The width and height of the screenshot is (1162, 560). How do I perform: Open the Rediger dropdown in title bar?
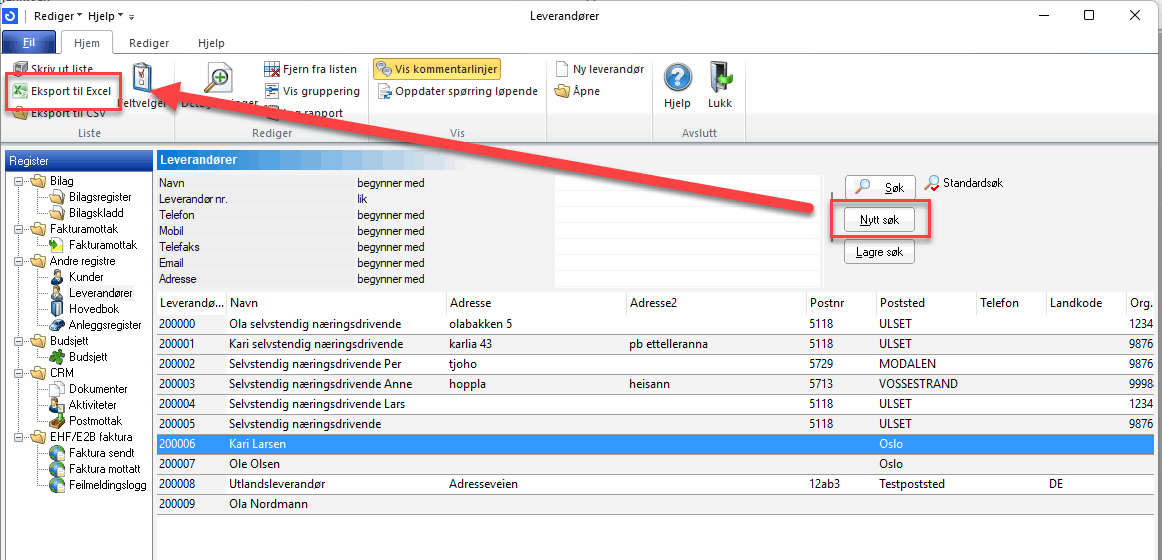coord(58,16)
